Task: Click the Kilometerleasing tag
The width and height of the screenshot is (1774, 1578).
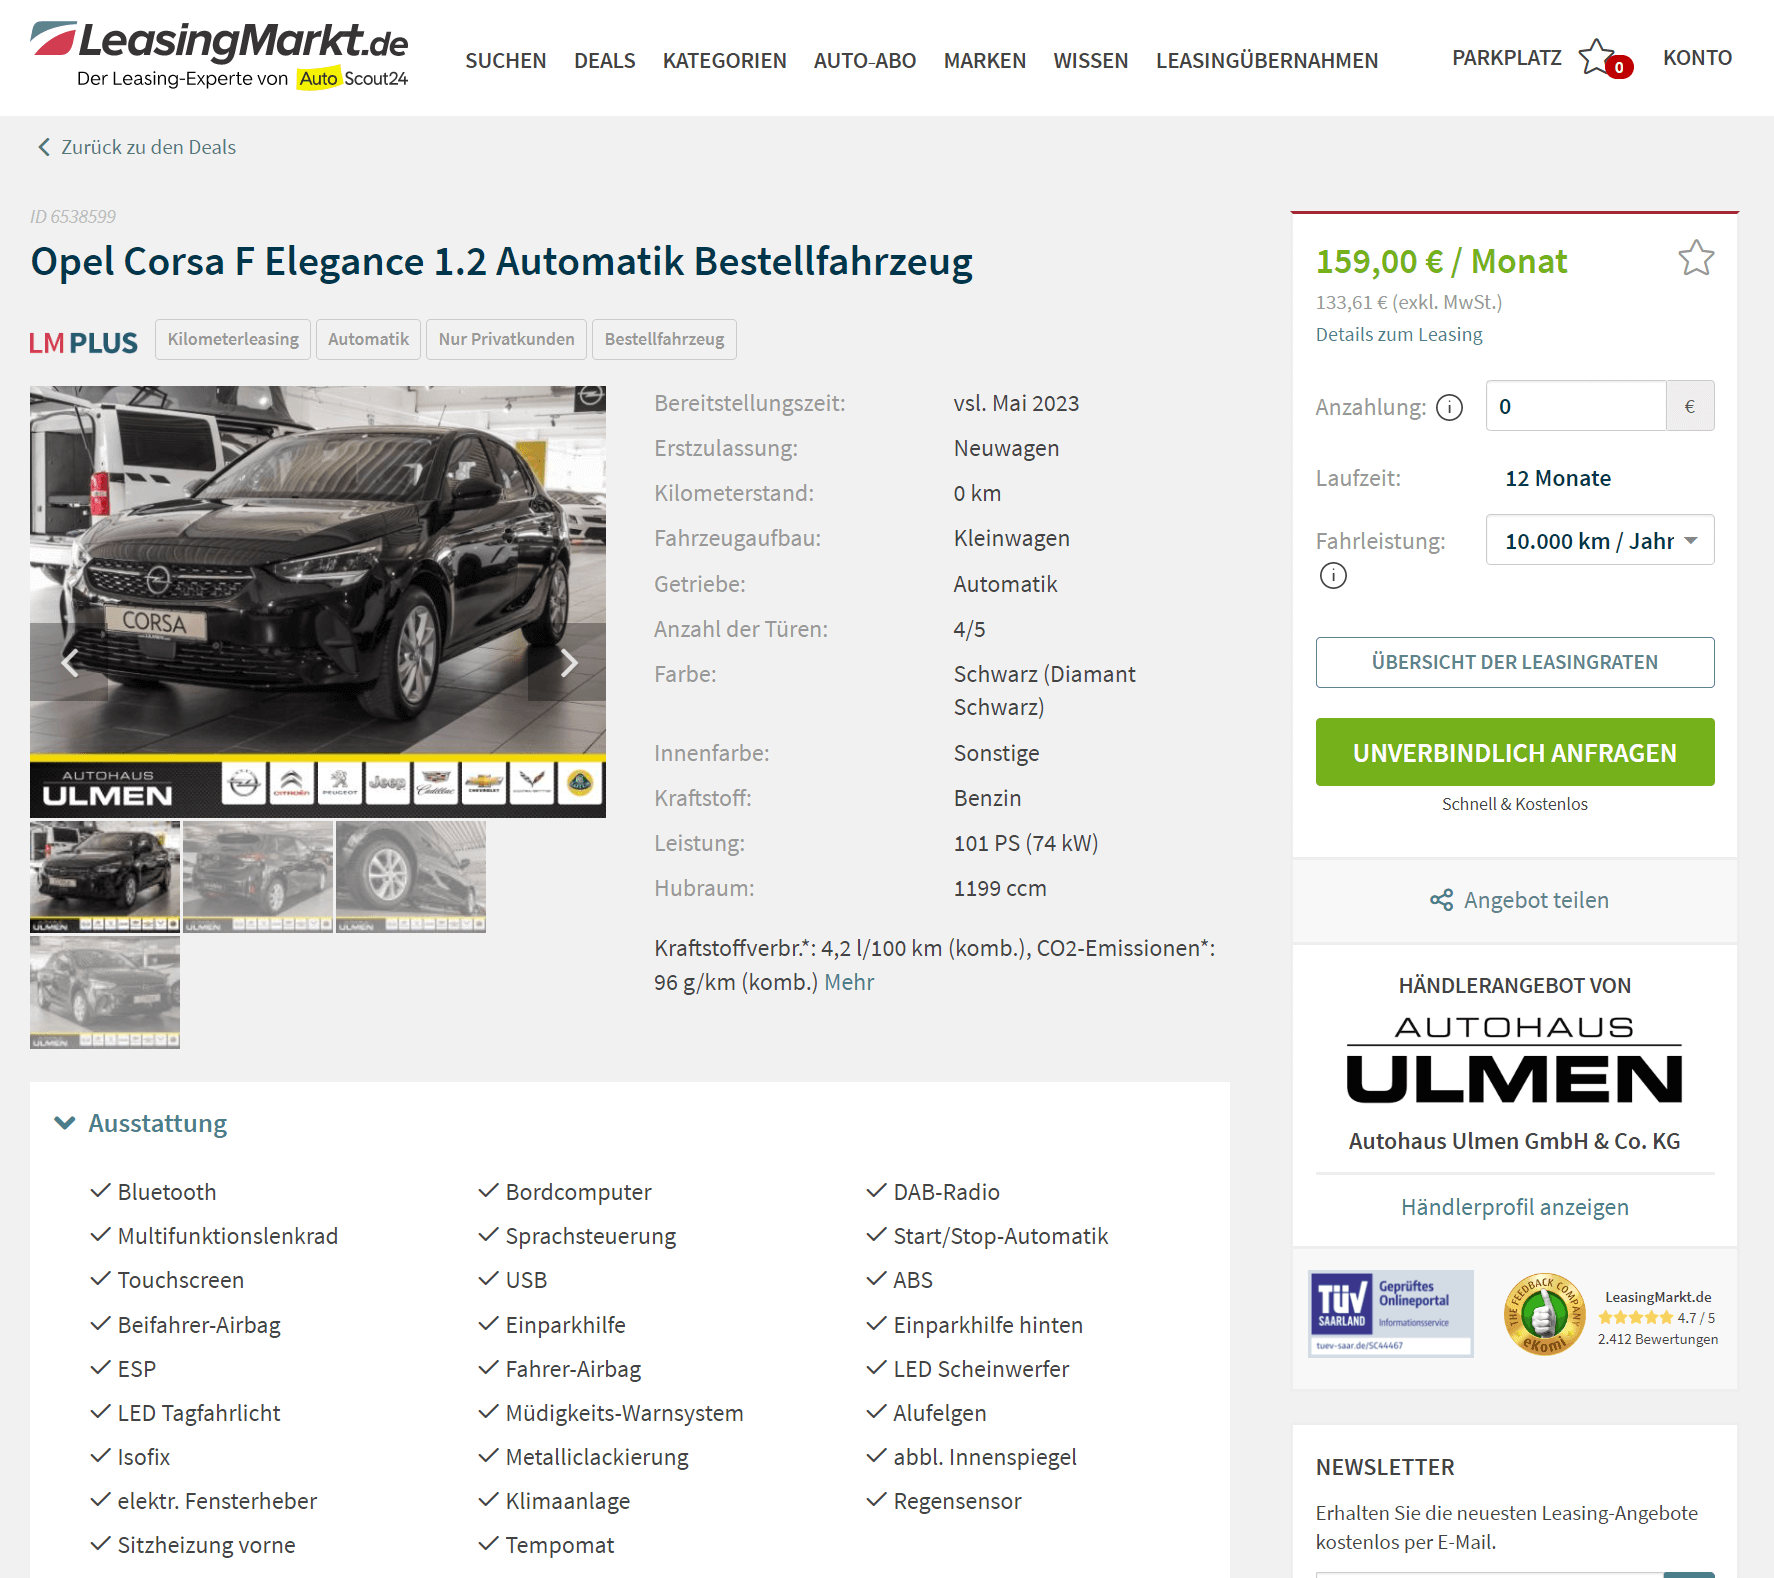Action: tap(233, 339)
